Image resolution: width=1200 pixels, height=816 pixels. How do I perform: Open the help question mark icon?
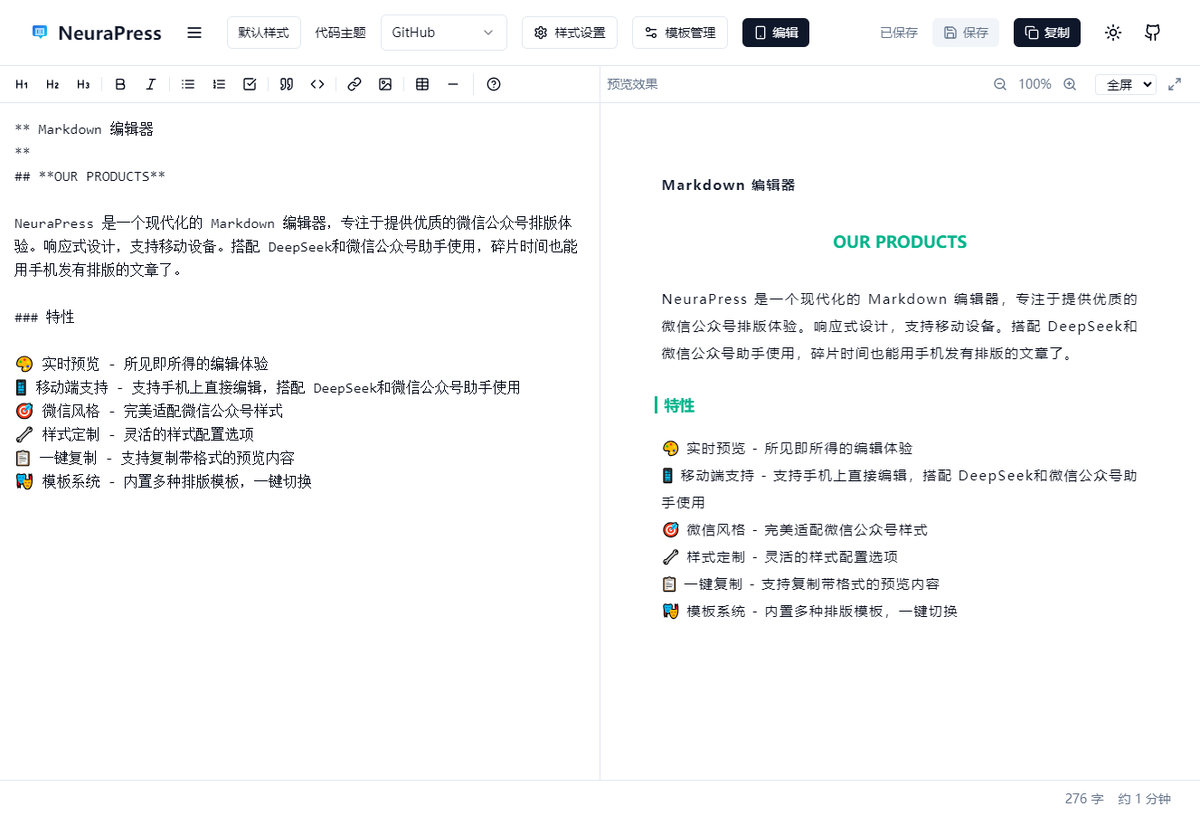(493, 85)
